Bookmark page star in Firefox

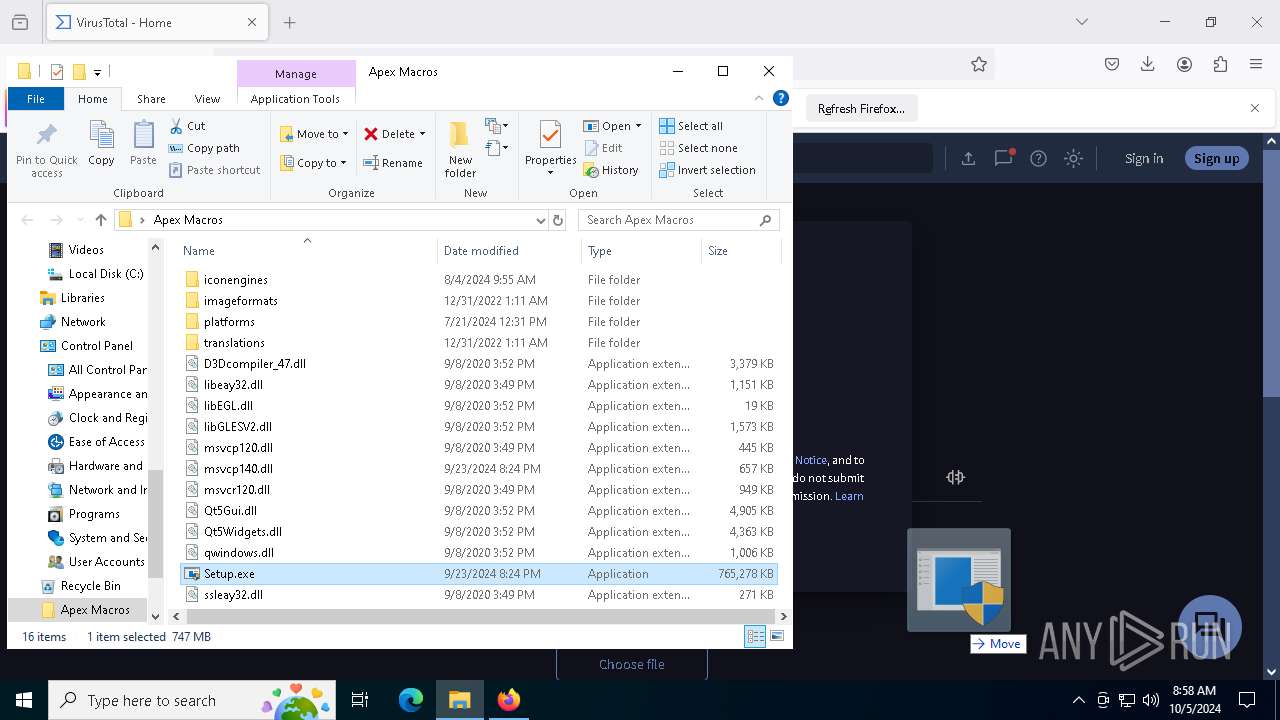(x=979, y=64)
